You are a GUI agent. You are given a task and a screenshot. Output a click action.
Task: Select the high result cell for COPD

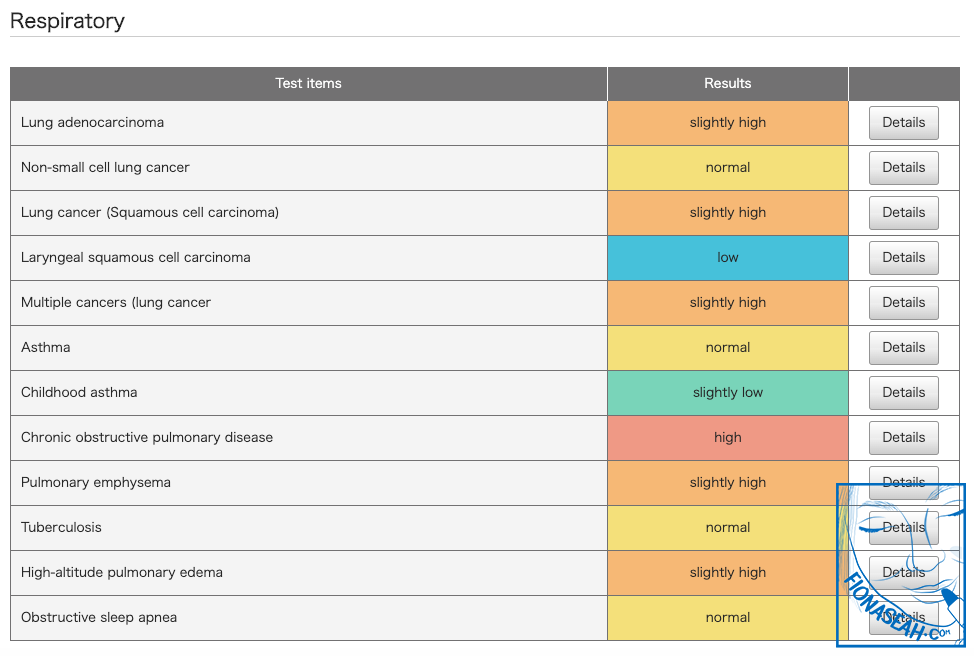point(727,438)
